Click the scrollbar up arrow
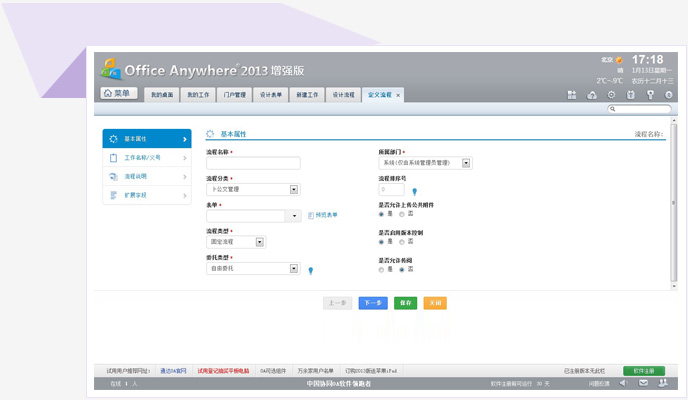The image size is (688, 400). pos(674,120)
